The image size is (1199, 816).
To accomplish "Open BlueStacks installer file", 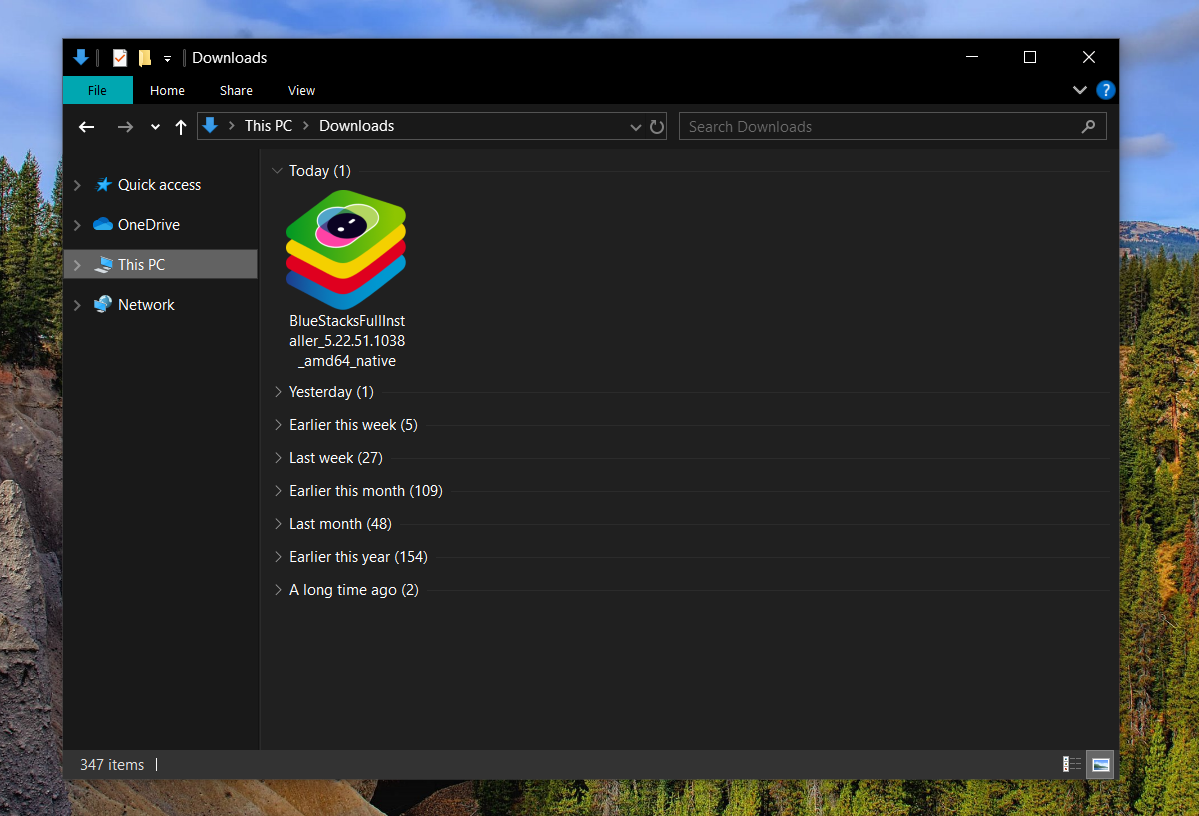I will point(346,250).
